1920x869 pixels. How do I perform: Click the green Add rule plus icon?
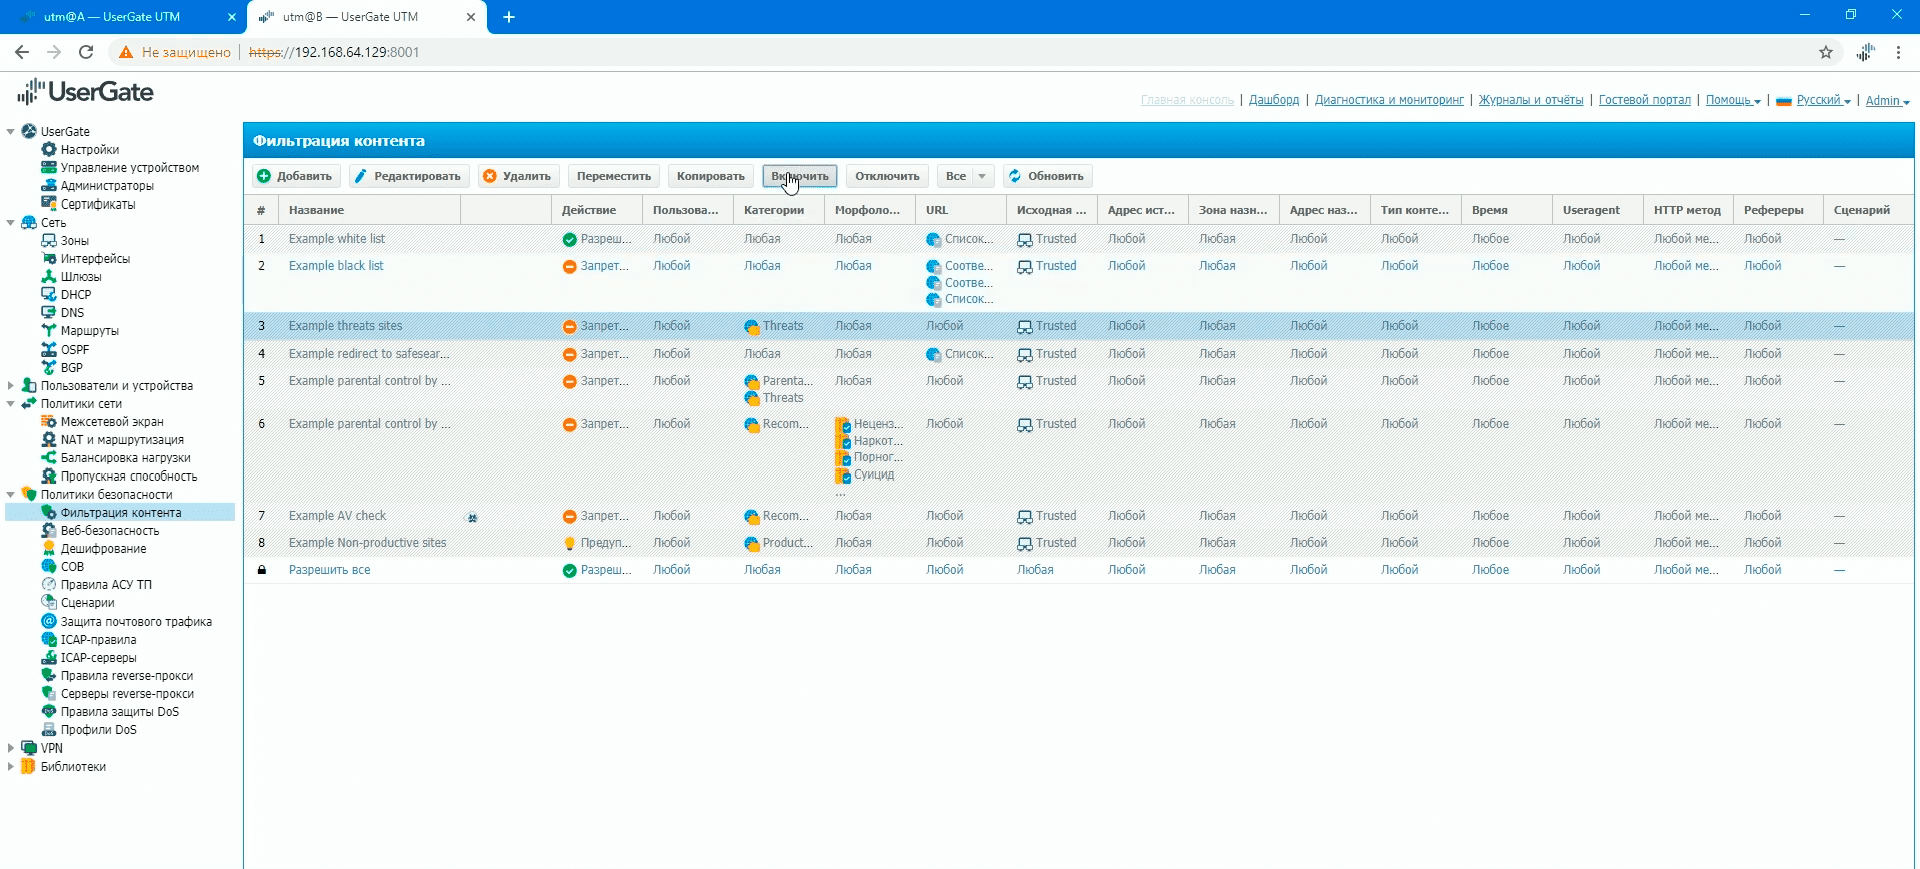(264, 176)
